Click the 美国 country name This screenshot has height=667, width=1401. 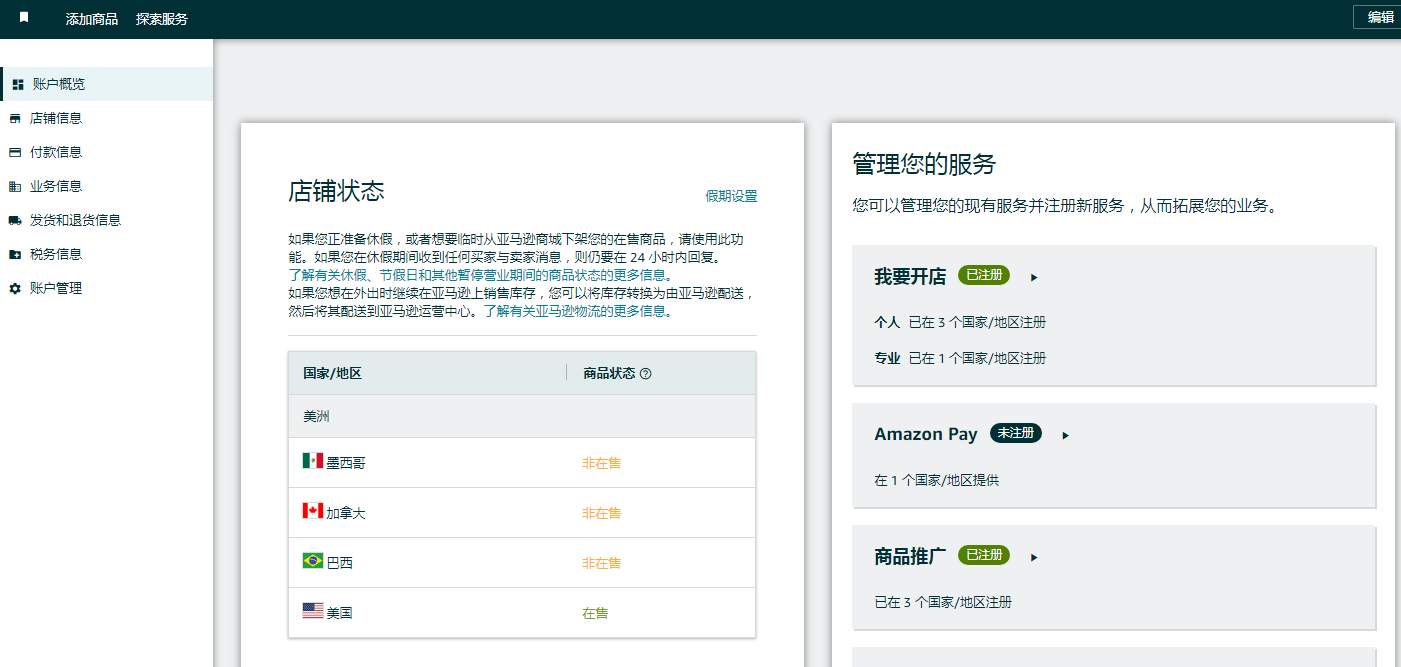click(340, 613)
